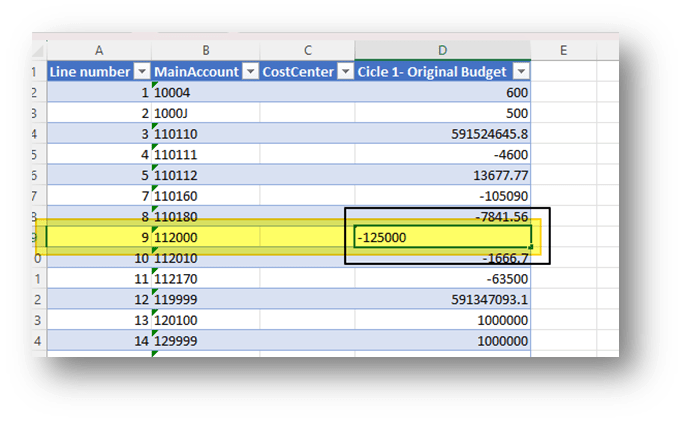Select column B header
684x422 pixels.
[204, 50]
